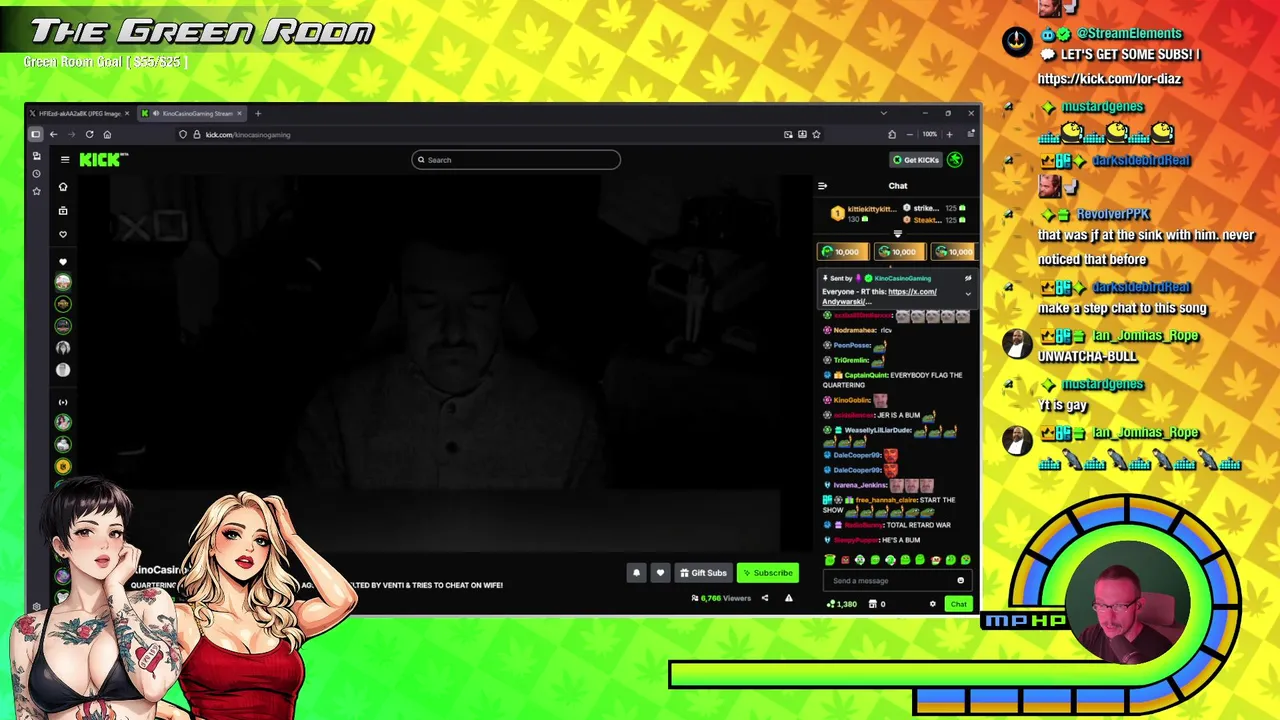1280x720 pixels.
Task: Click the CaptainQuint username in chat
Action: click(866, 375)
